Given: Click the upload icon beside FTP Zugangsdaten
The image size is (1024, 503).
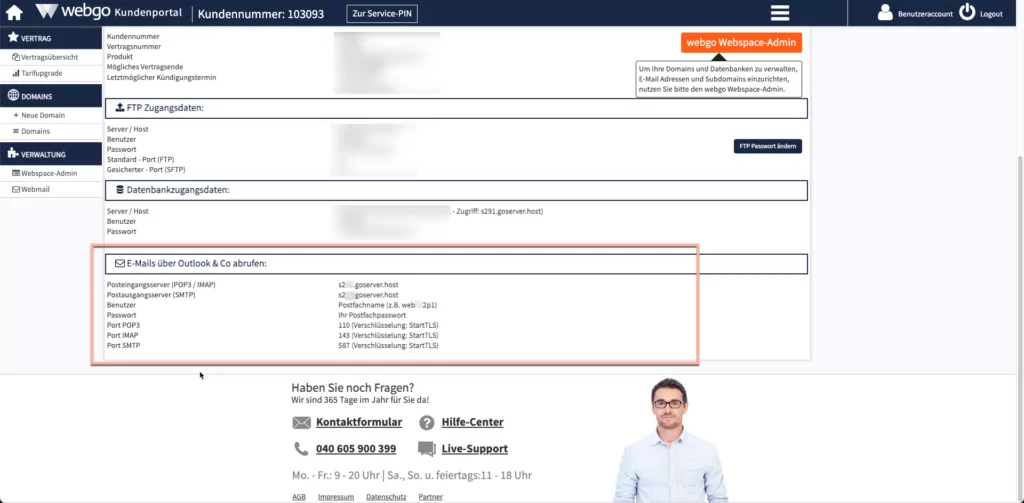Looking at the screenshot, I should [x=120, y=108].
